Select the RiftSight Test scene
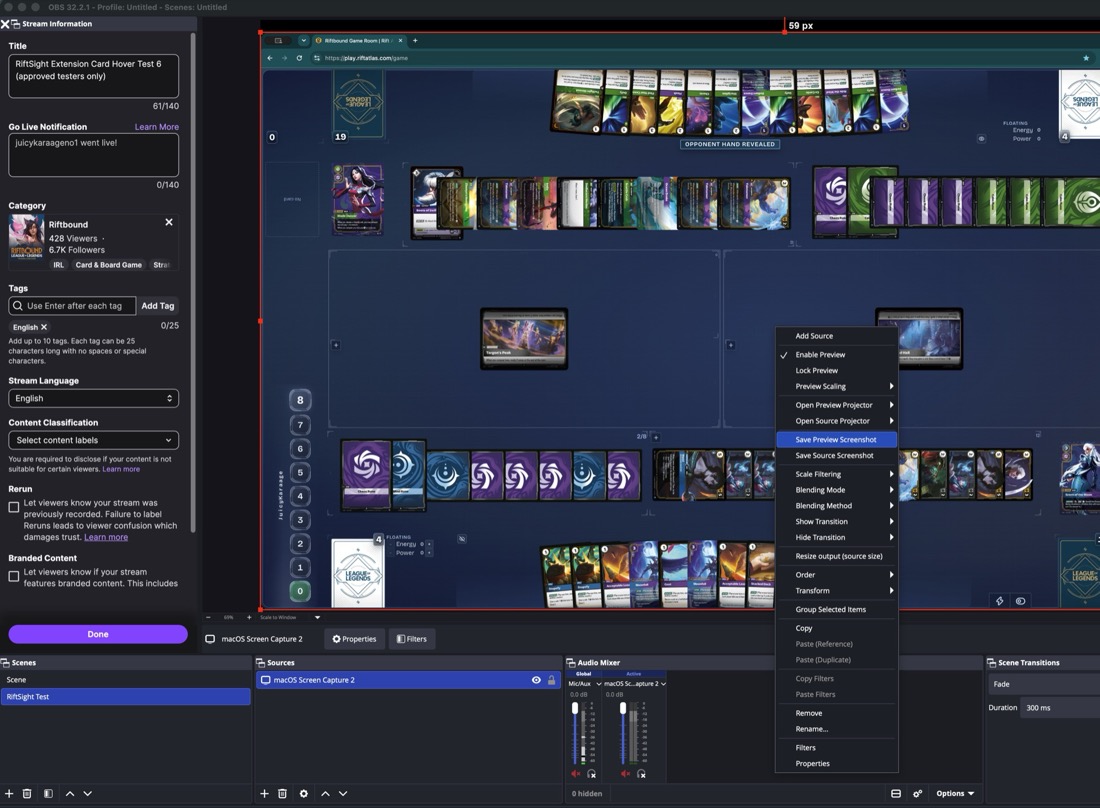The width and height of the screenshot is (1100, 808). click(x=126, y=696)
